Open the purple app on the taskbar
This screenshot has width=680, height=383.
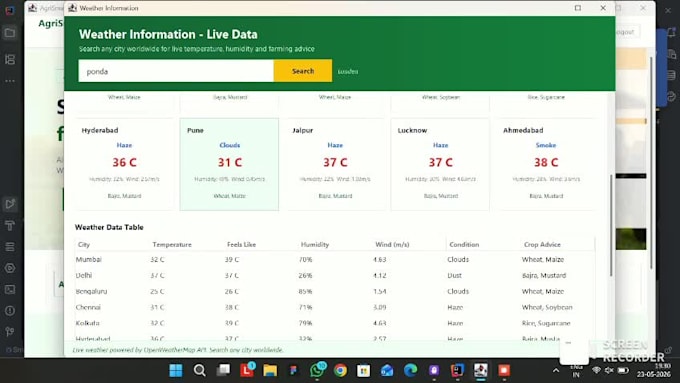pos(434,370)
